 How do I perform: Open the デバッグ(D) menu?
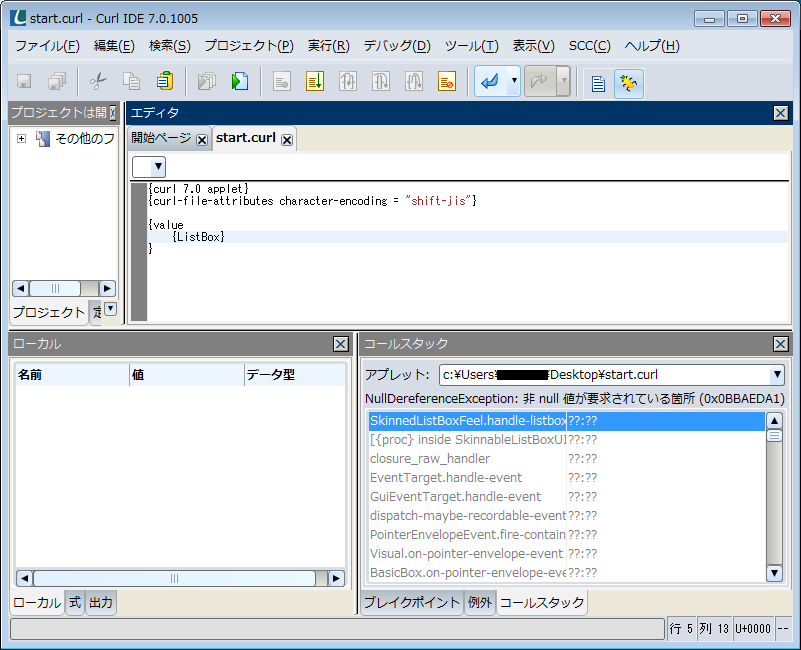pyautogui.click(x=397, y=46)
